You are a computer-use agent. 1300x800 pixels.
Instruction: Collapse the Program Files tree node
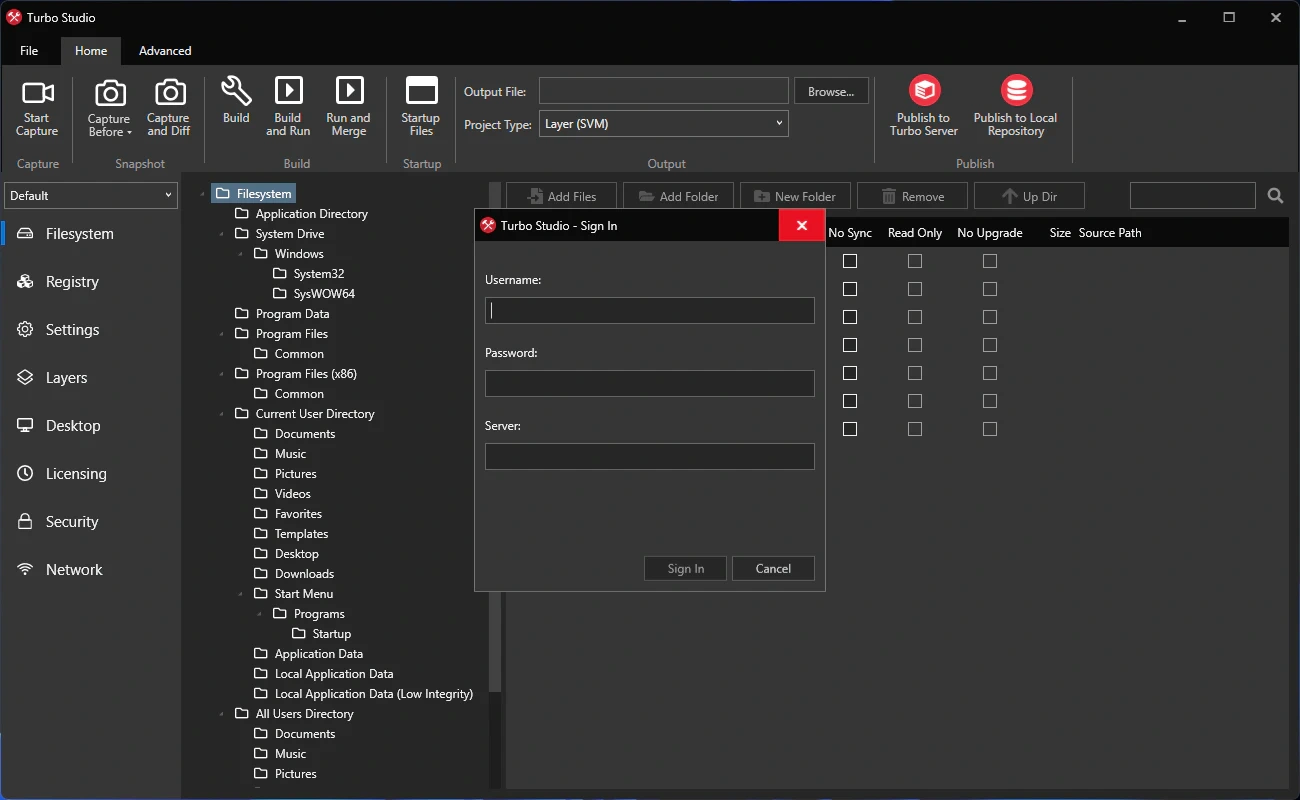click(222, 334)
